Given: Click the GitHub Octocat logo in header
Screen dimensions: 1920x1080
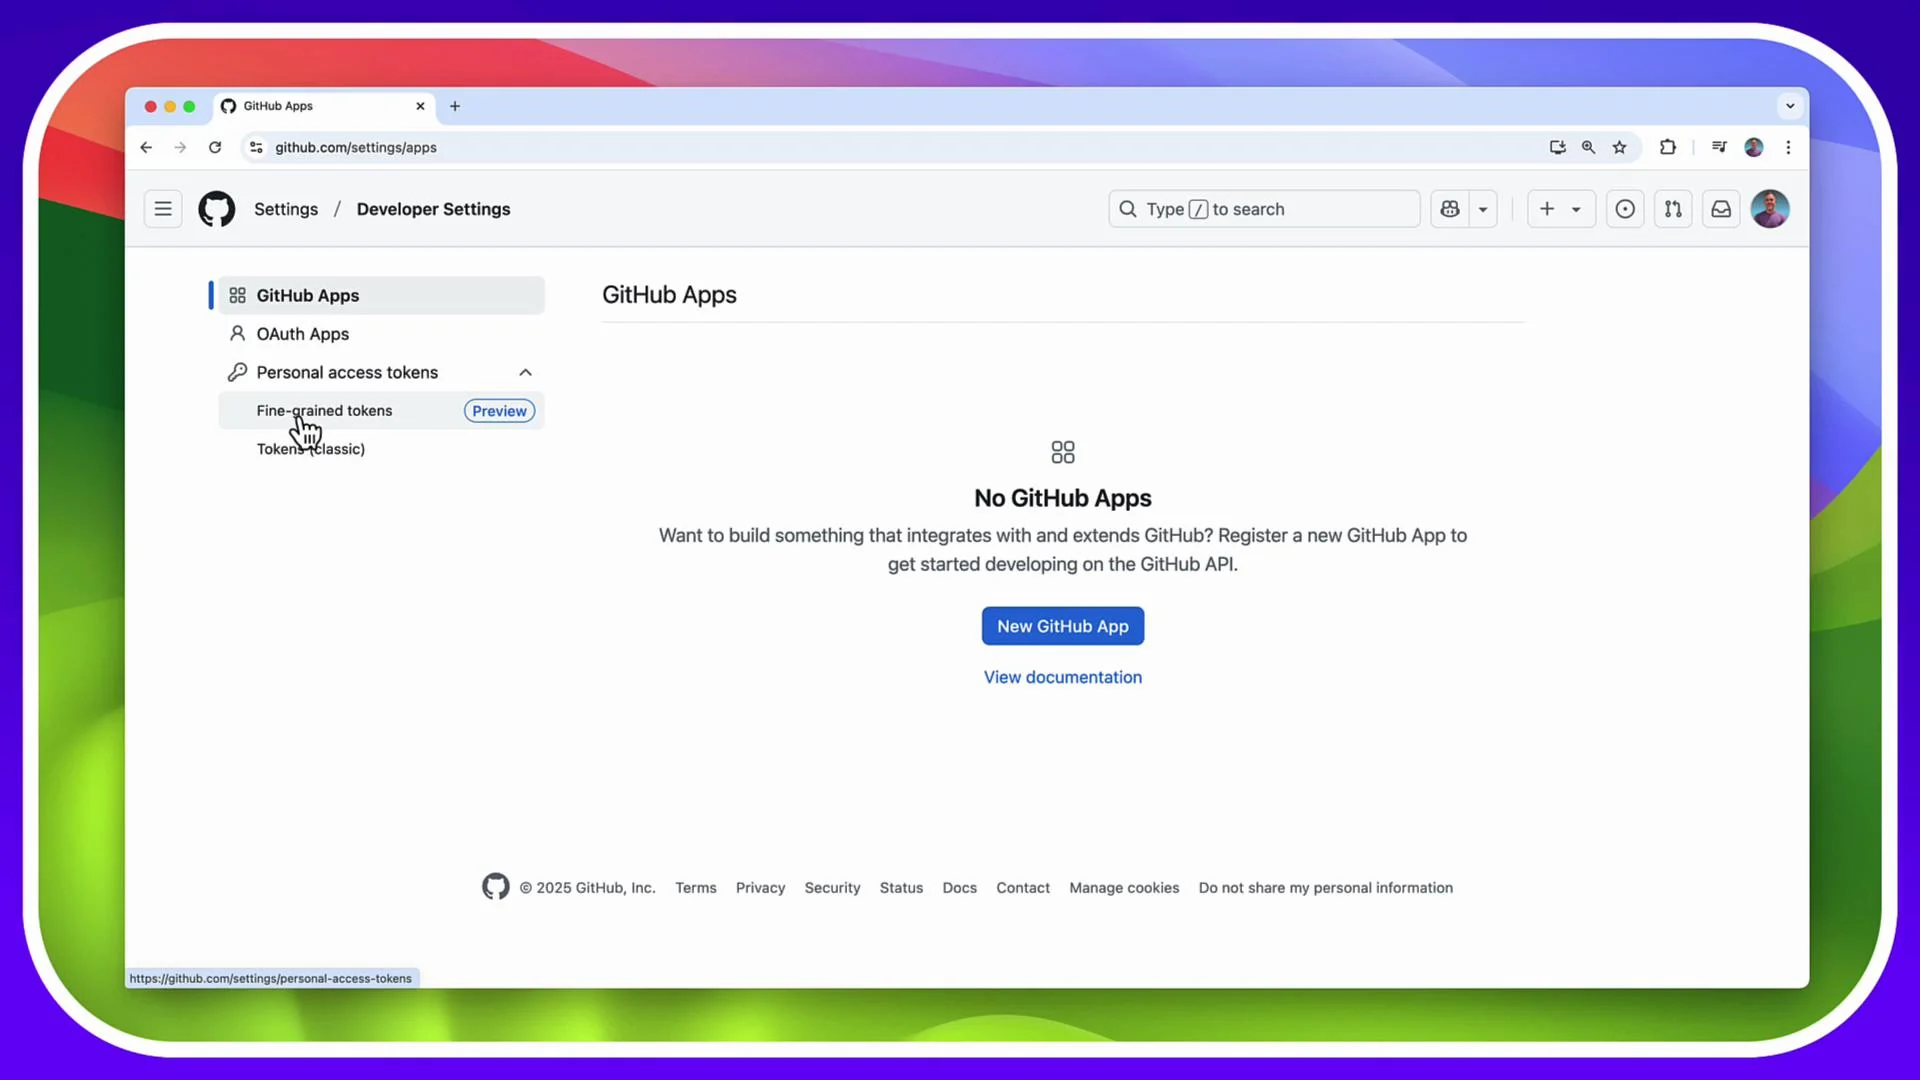Looking at the screenshot, I should point(217,209).
